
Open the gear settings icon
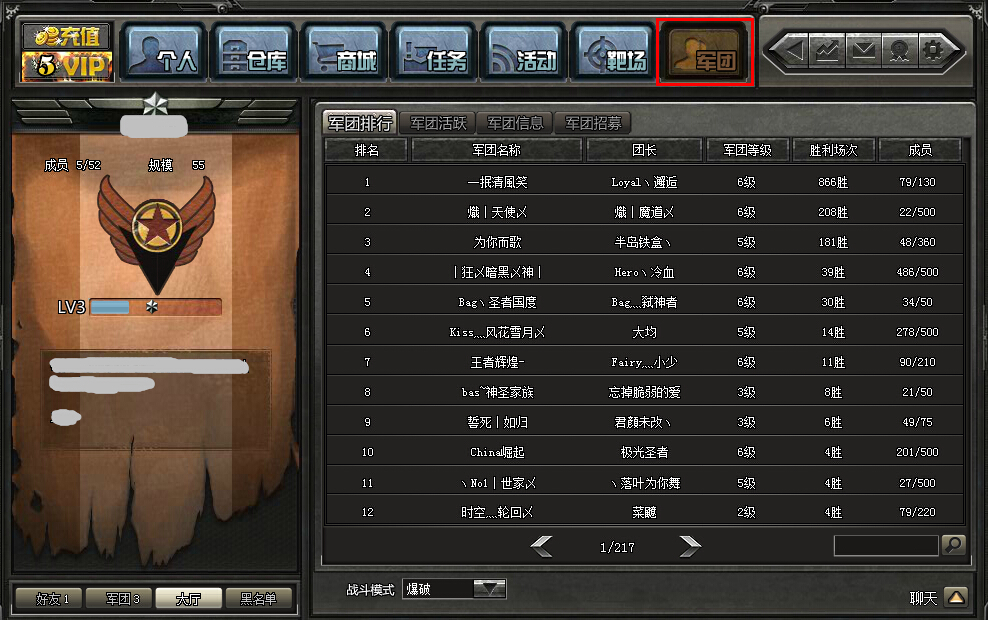tap(934, 50)
